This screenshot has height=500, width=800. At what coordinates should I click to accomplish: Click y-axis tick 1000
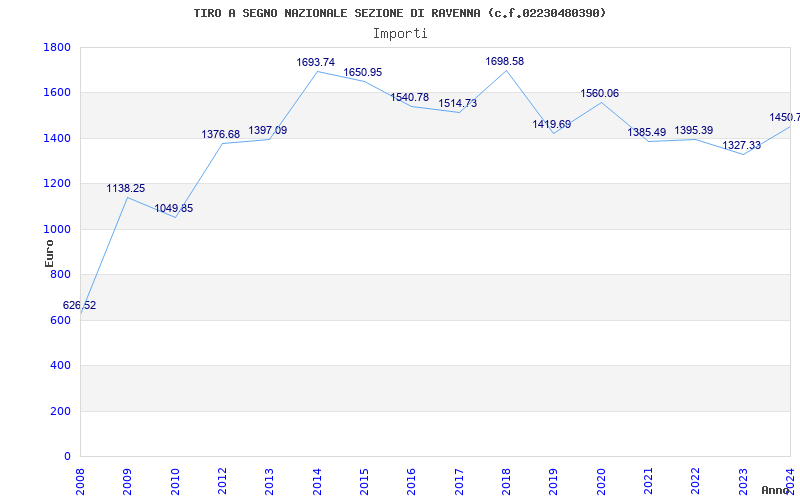pos(57,229)
